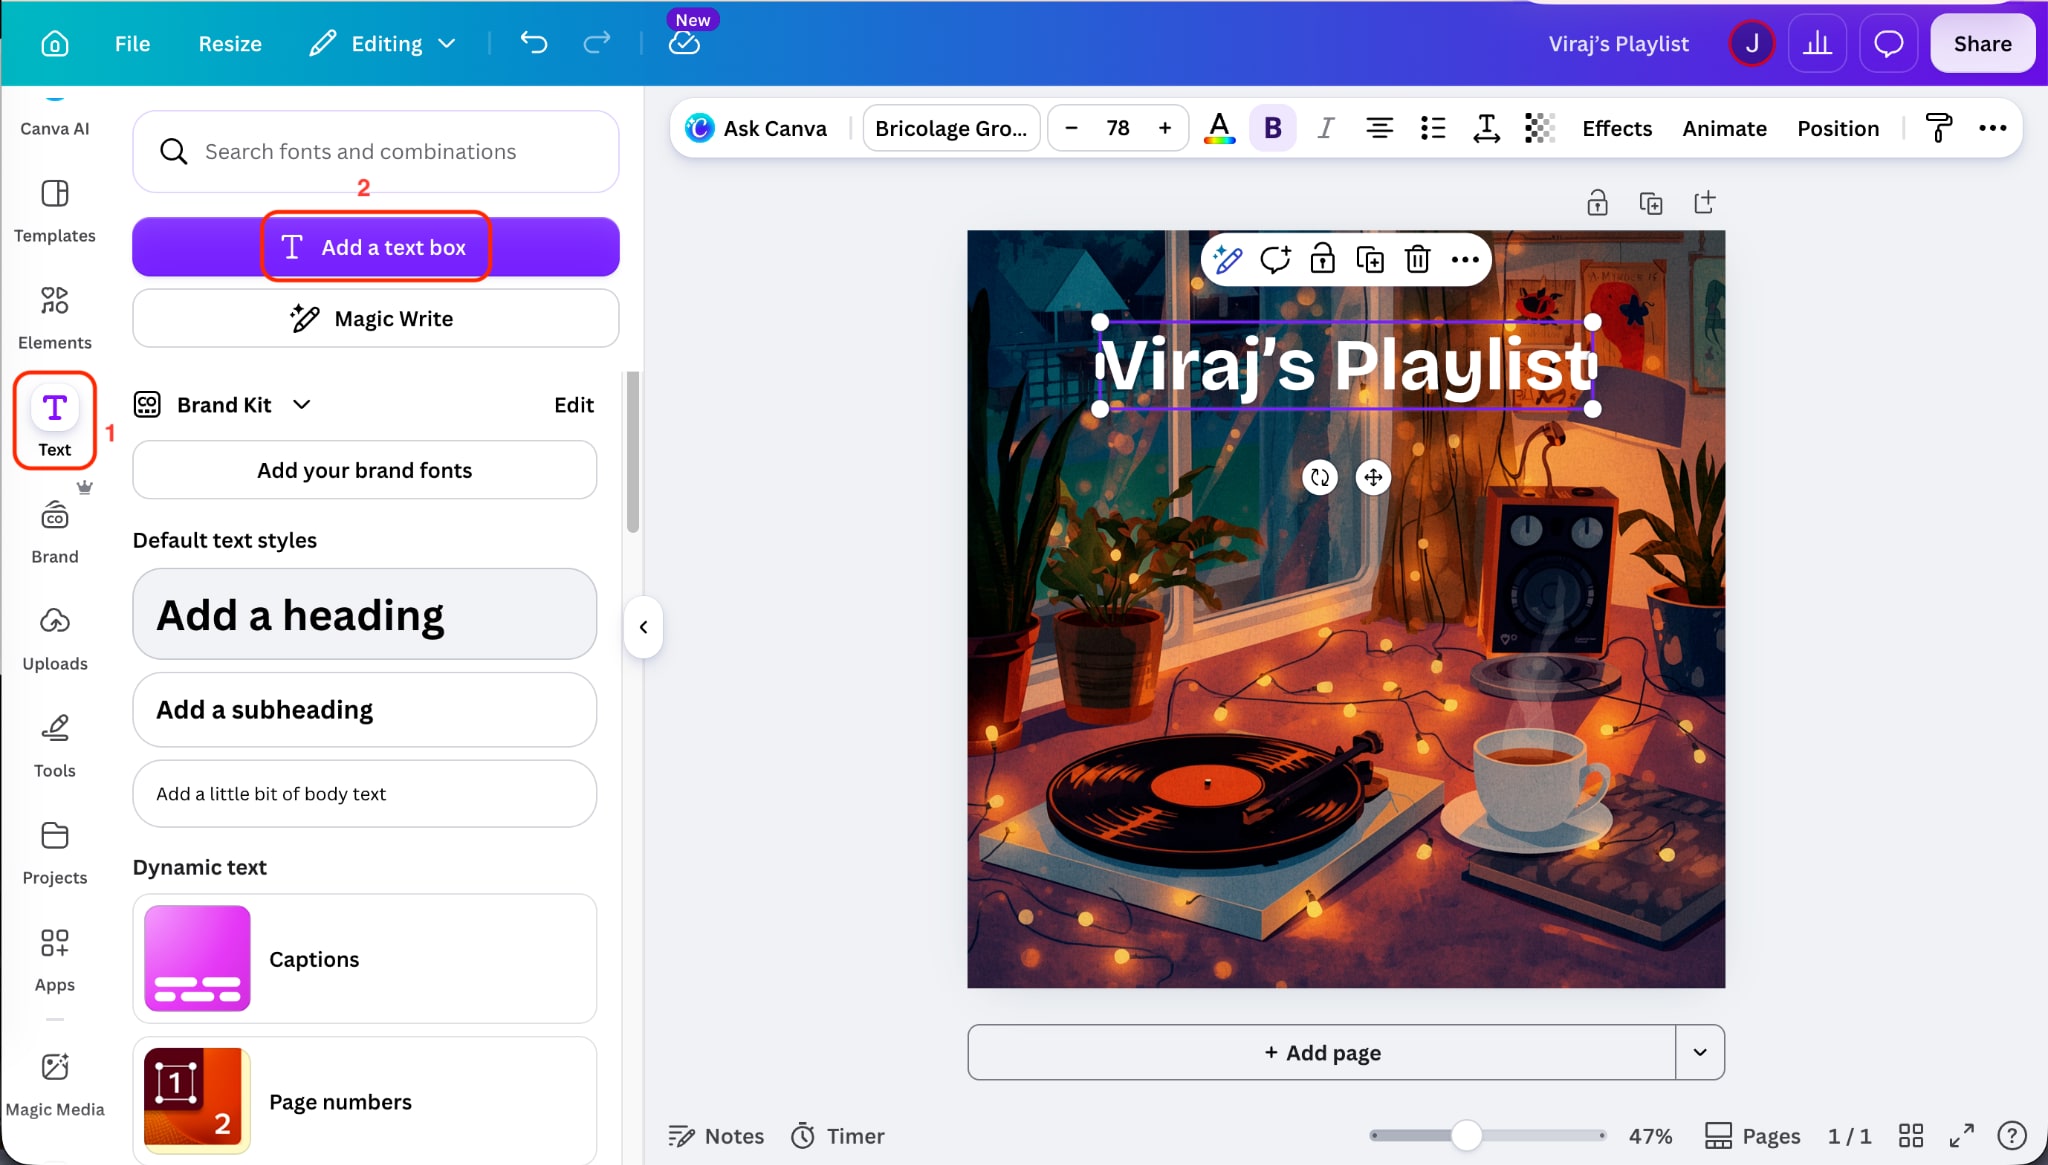Lock the selected text element
2048x1165 pixels.
click(x=1322, y=260)
